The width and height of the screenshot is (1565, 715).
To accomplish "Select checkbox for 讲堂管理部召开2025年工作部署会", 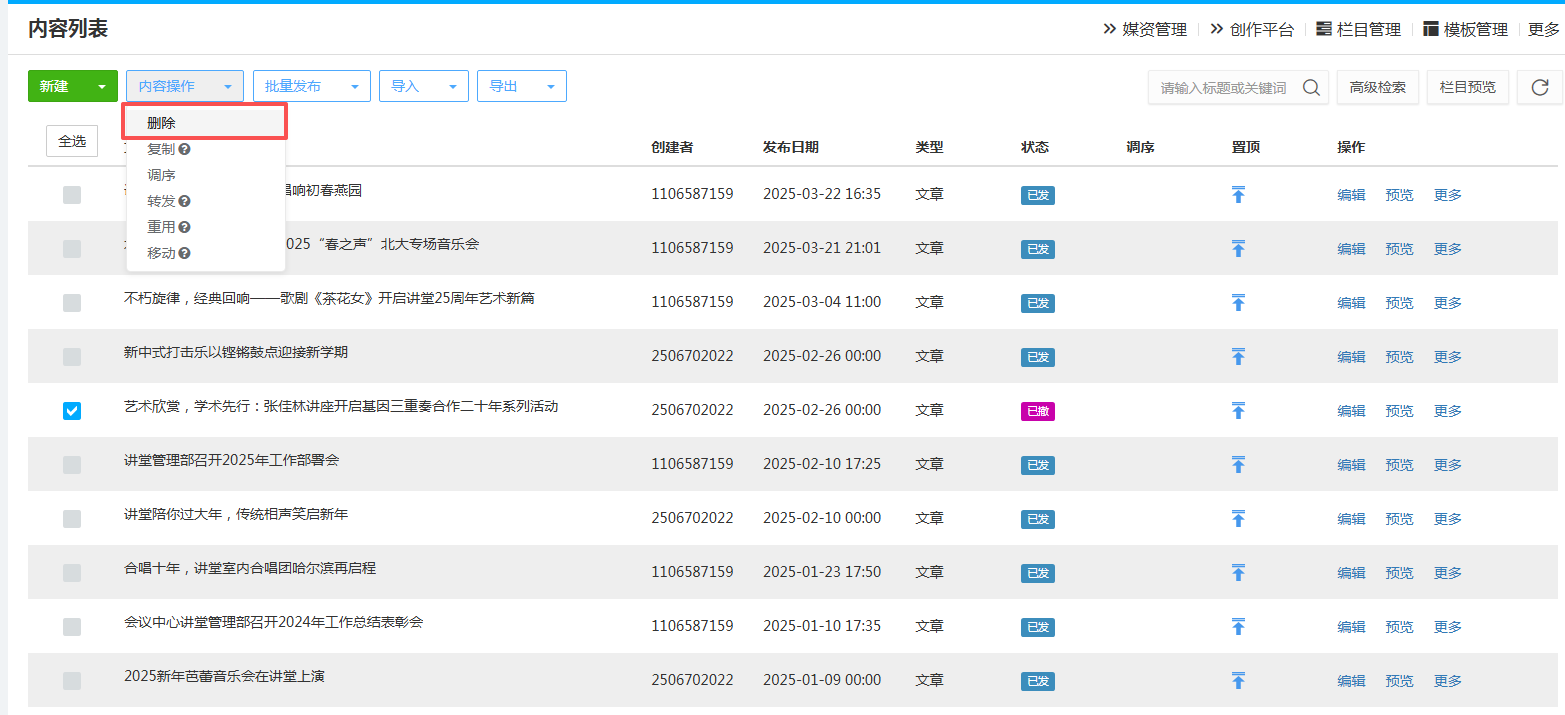I will pyautogui.click(x=72, y=465).
